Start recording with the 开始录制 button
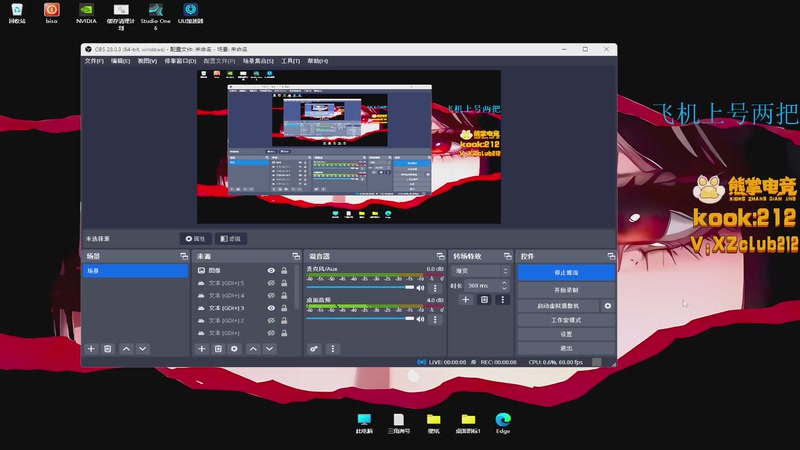 coord(566,290)
